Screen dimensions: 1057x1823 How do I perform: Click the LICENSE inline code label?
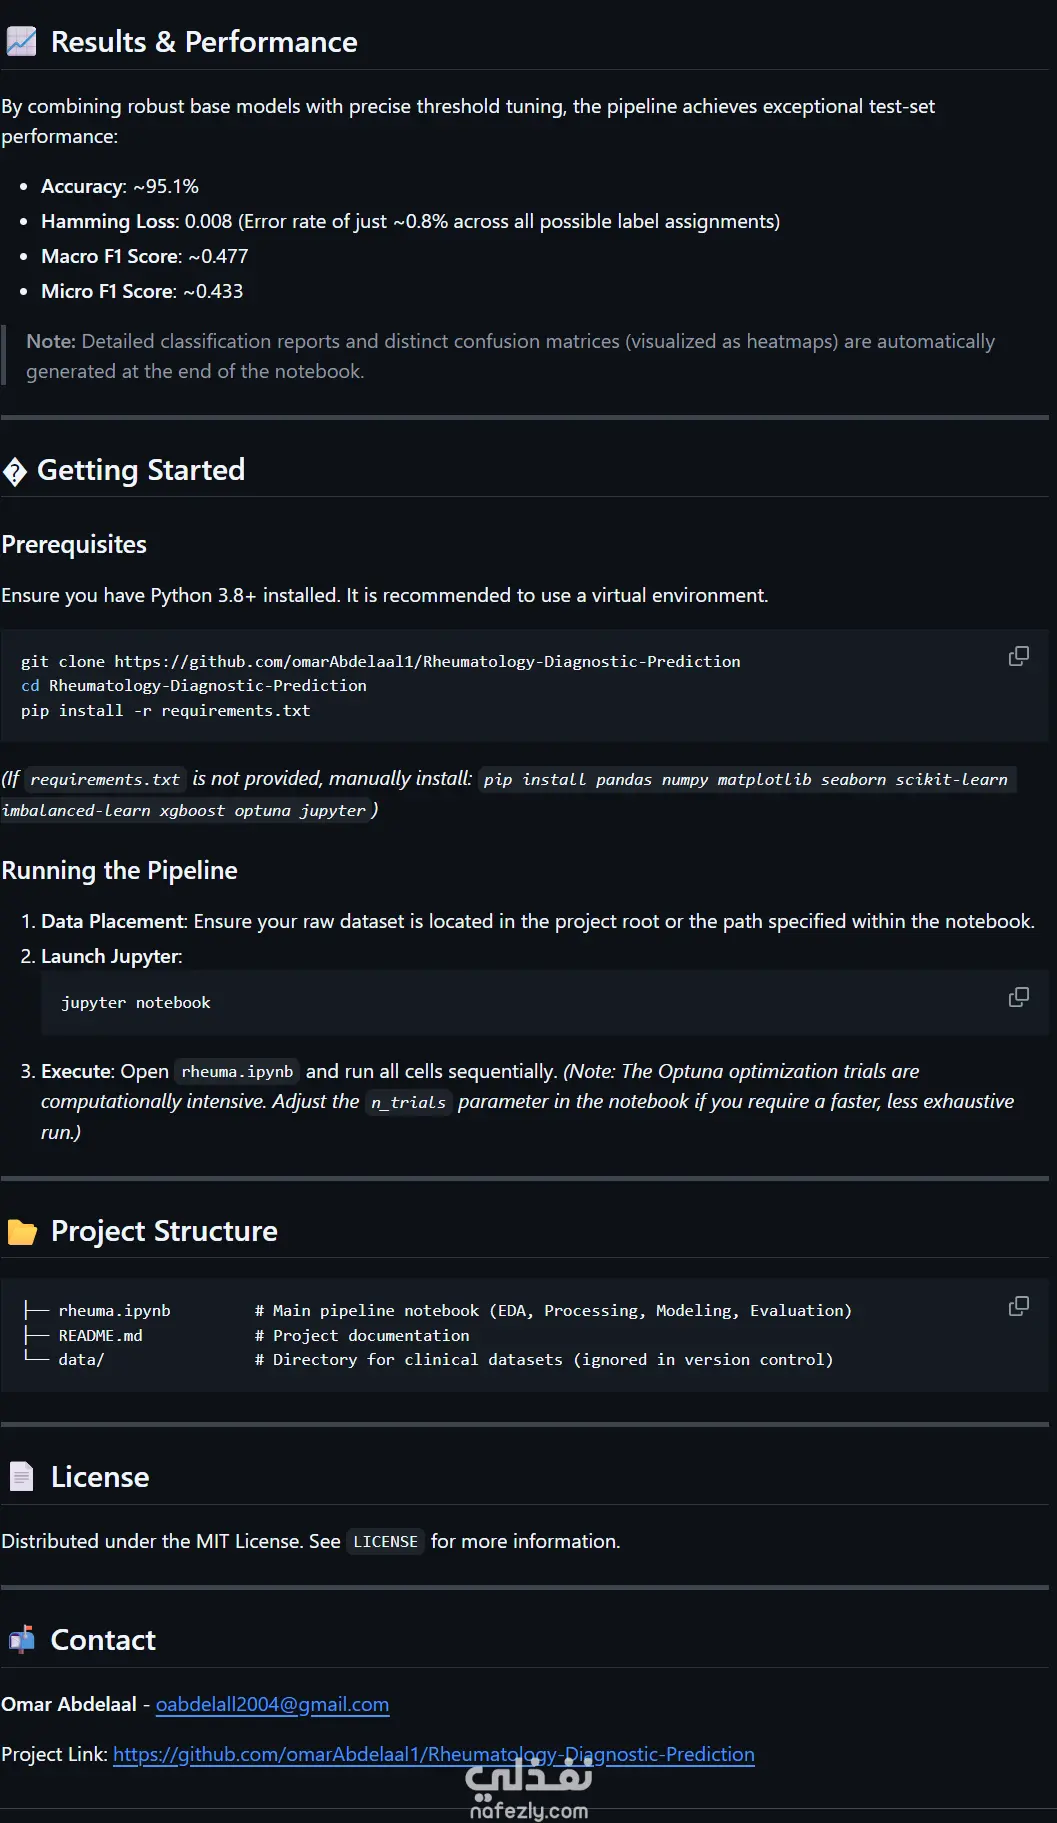pyautogui.click(x=385, y=1542)
